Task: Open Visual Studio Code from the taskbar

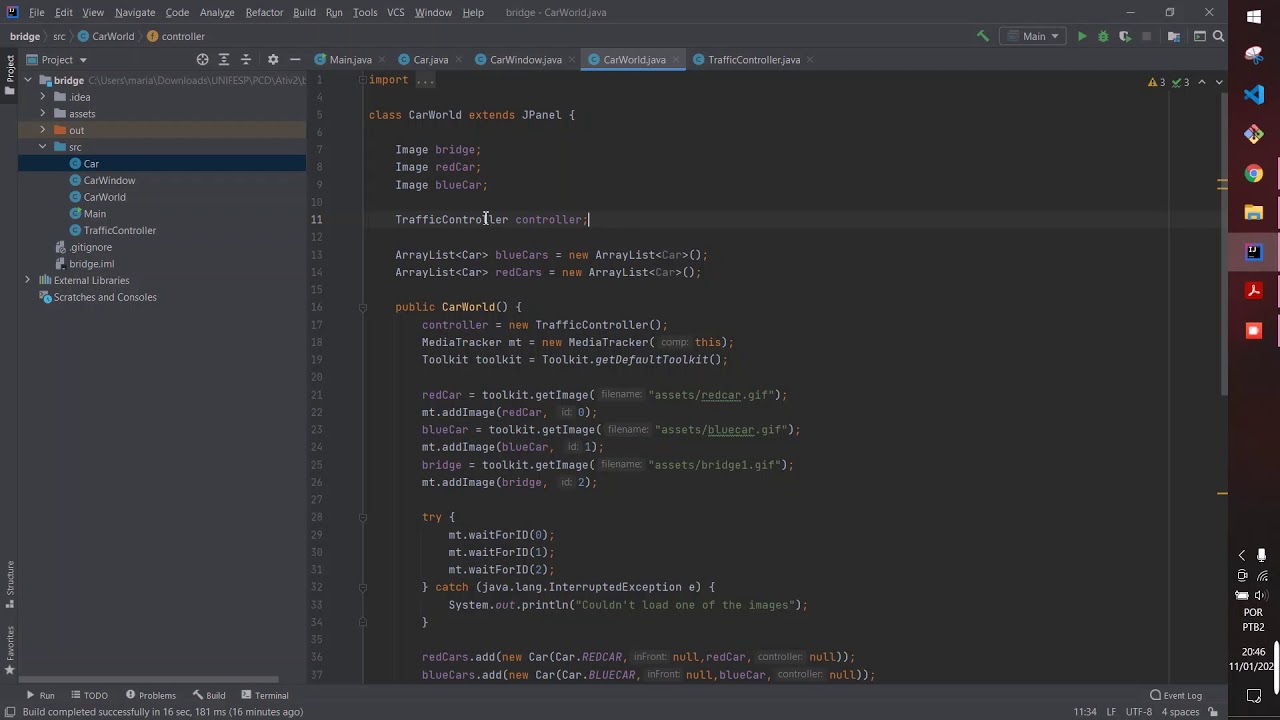Action: coord(1254,95)
